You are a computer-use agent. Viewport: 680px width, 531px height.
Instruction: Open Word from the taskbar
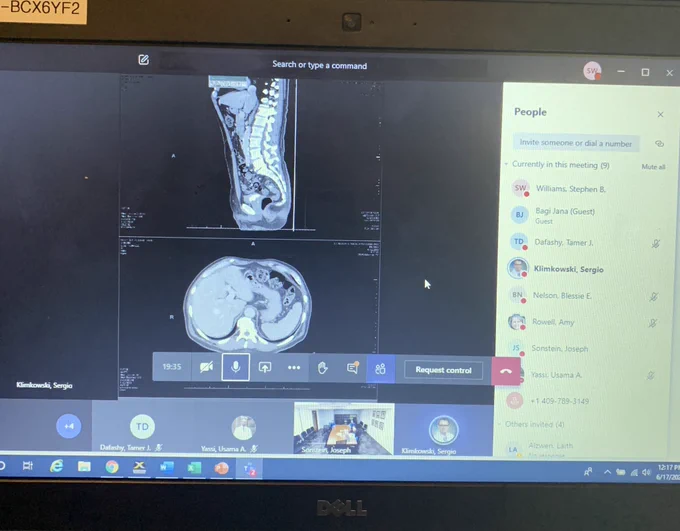click(x=167, y=468)
